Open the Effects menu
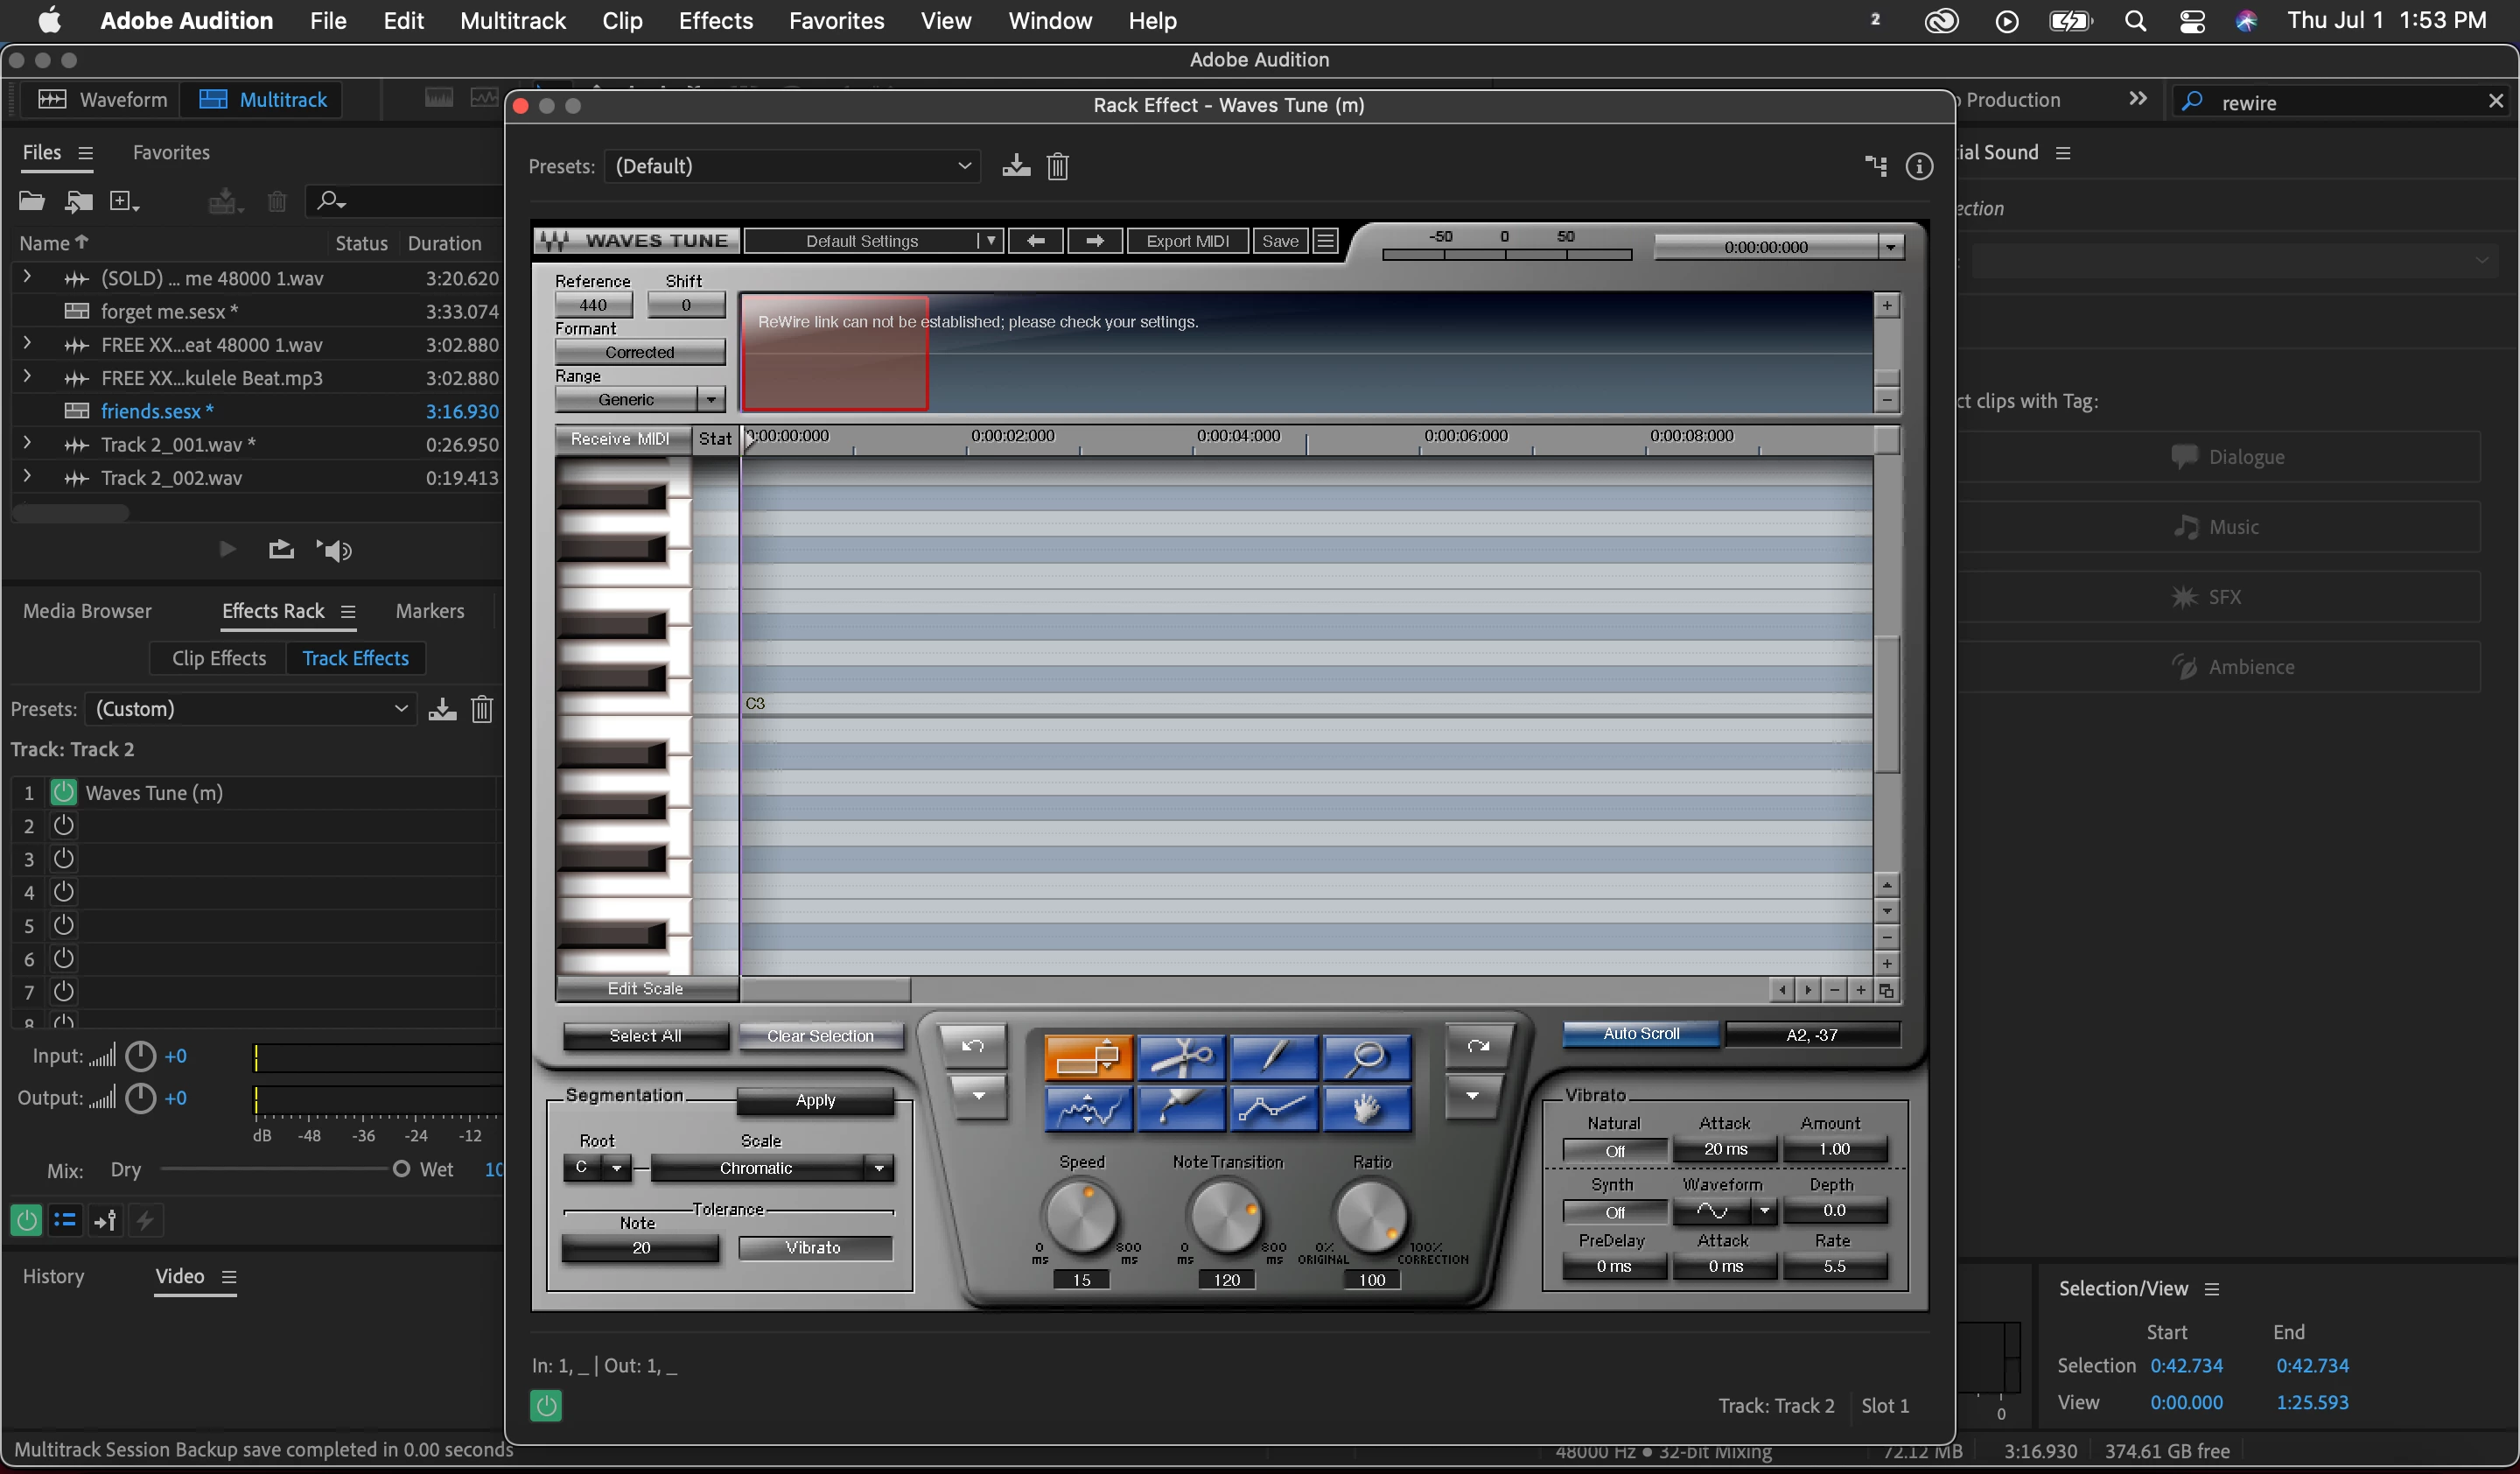The image size is (2520, 1474). 715,20
